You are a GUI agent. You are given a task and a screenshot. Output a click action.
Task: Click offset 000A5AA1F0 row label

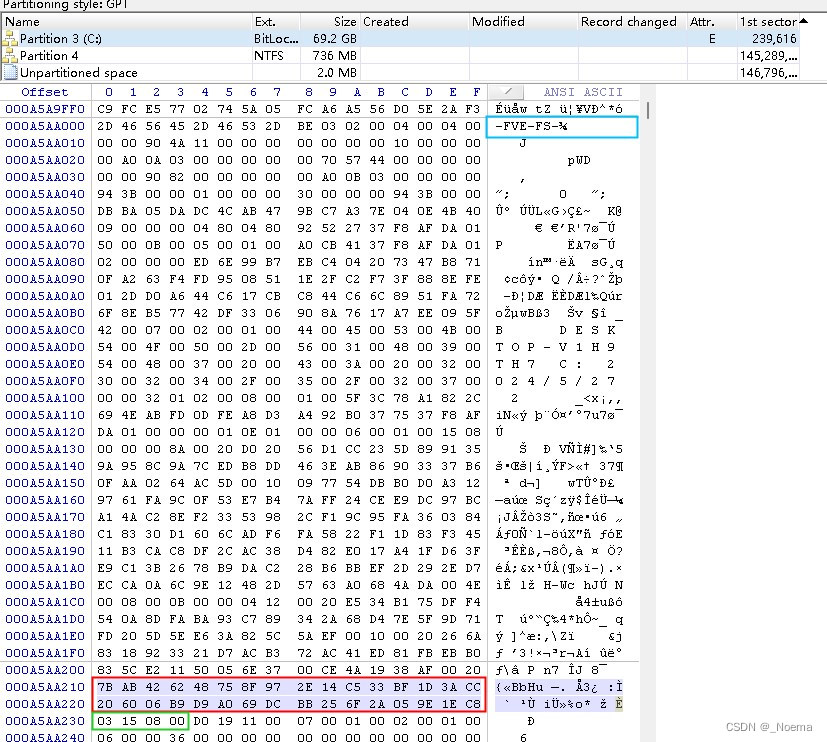click(45, 653)
